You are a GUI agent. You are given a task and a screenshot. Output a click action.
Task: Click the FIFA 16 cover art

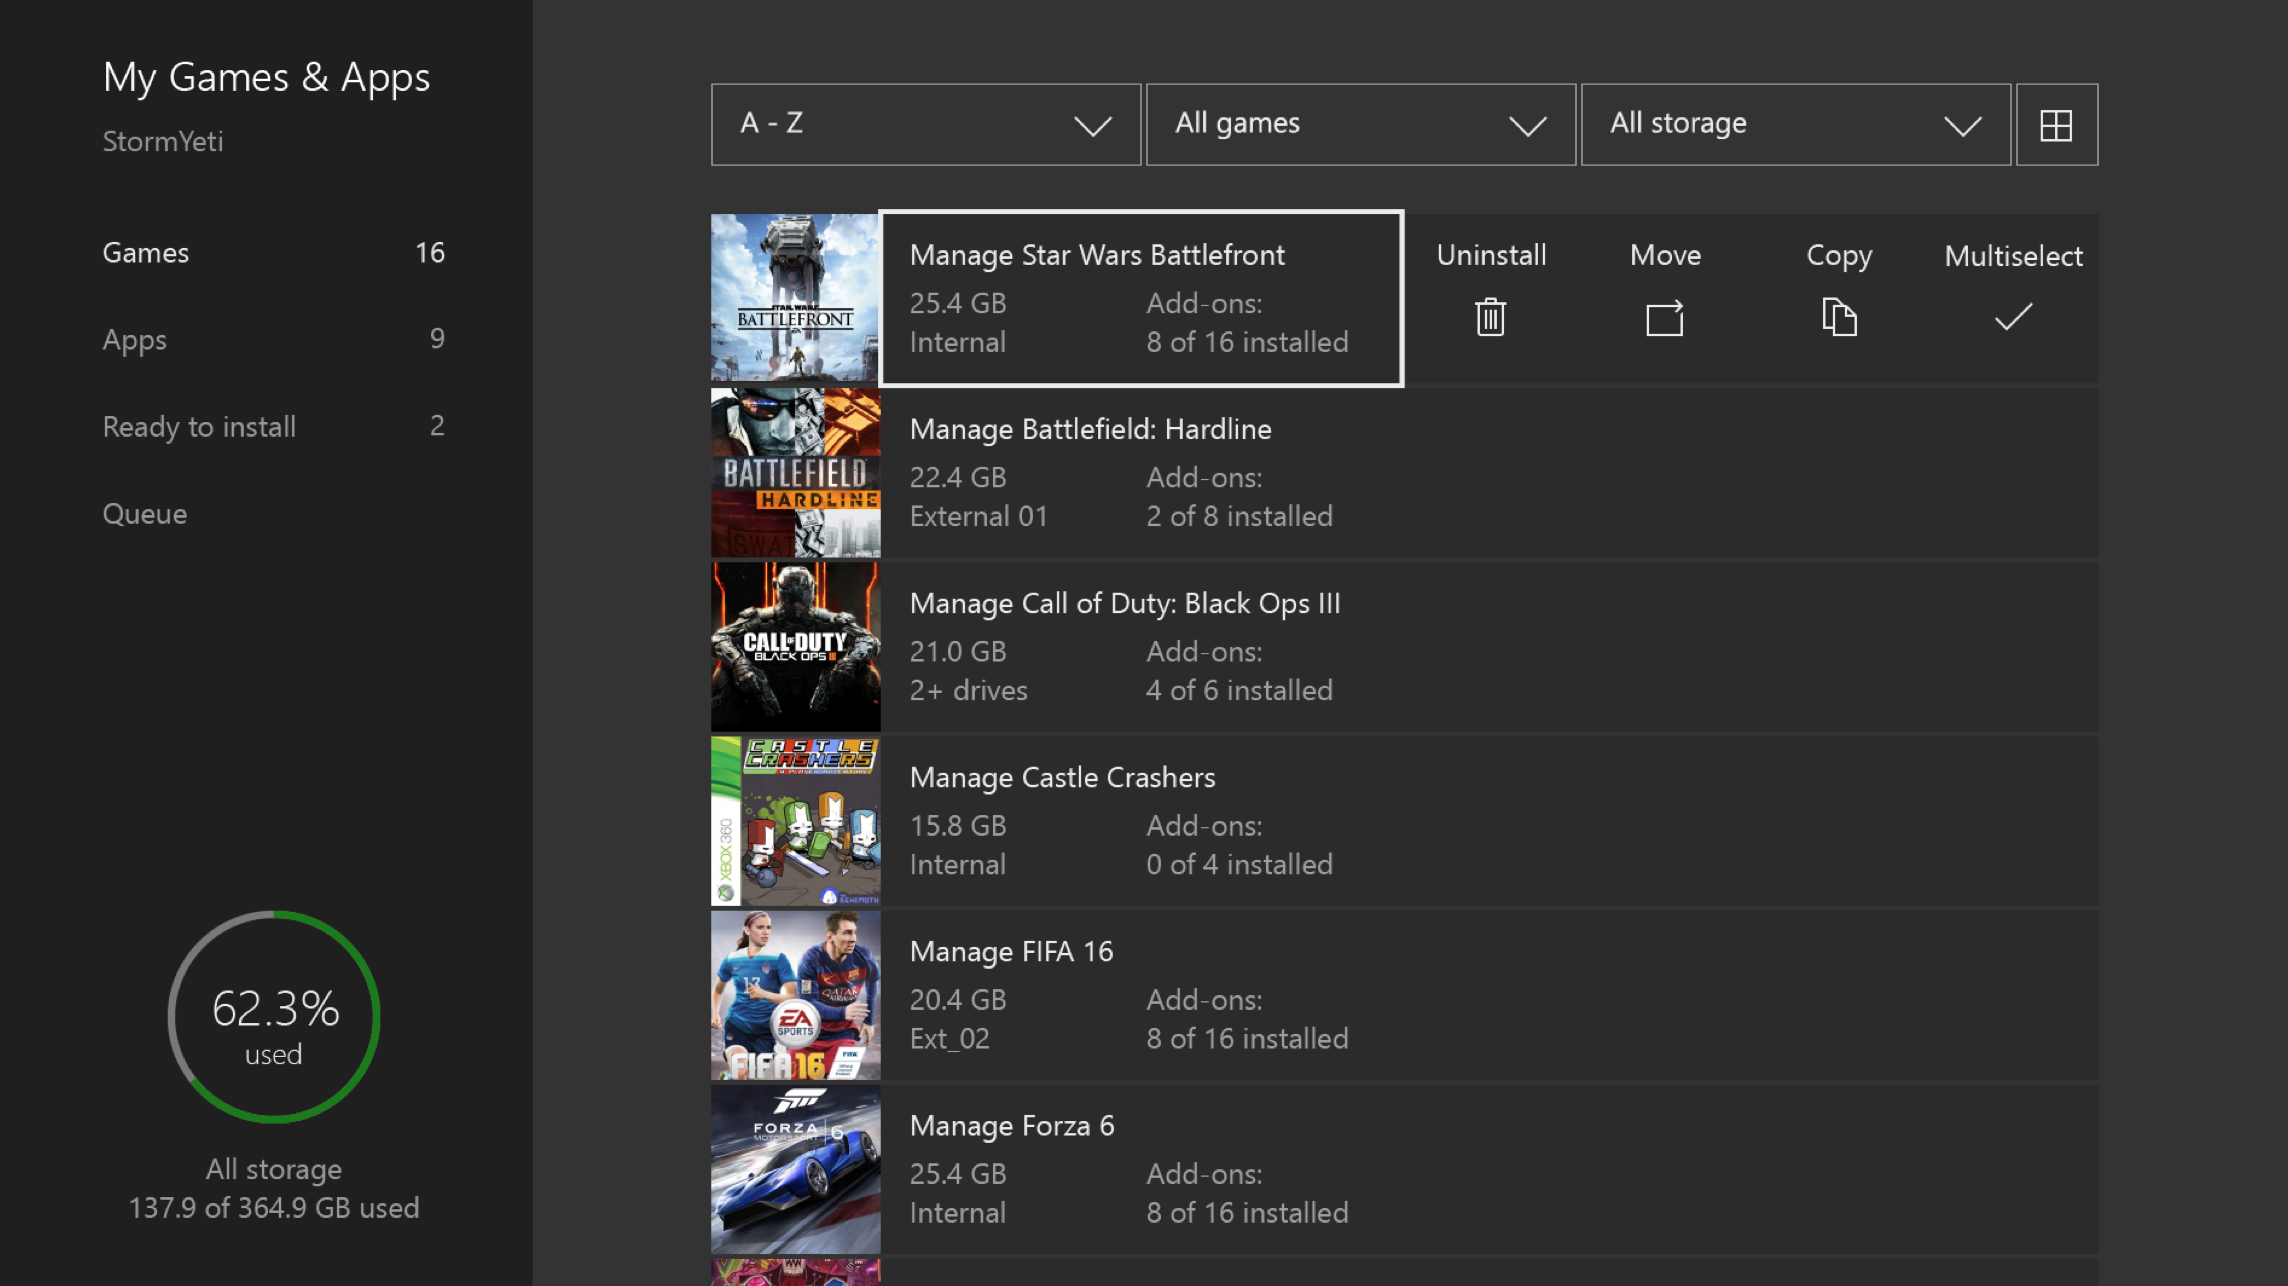tap(795, 994)
